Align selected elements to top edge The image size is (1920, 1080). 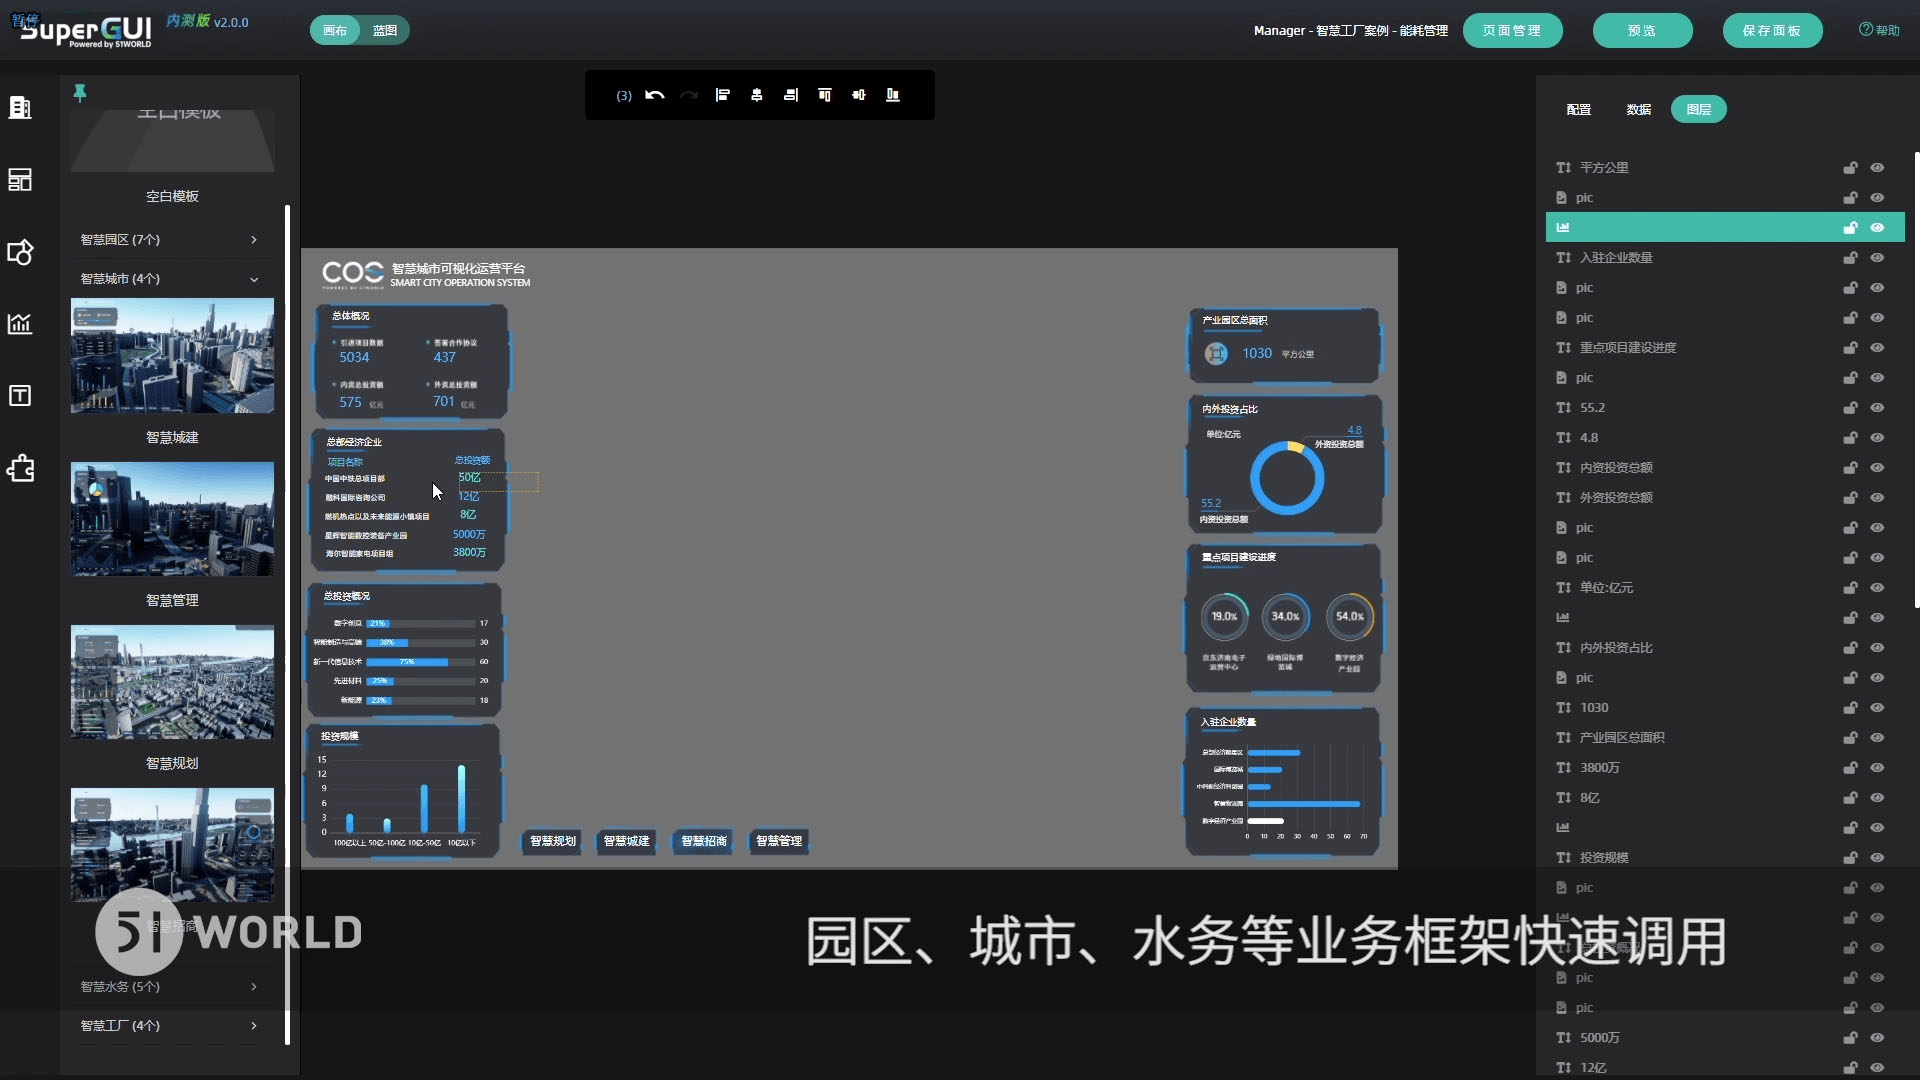[825, 95]
